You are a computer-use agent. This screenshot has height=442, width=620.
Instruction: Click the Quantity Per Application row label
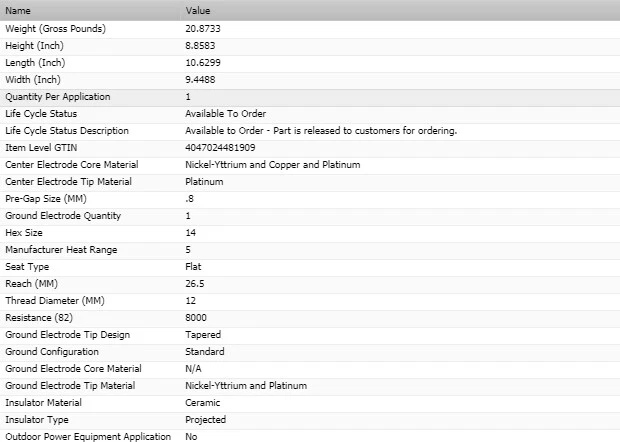coord(58,97)
